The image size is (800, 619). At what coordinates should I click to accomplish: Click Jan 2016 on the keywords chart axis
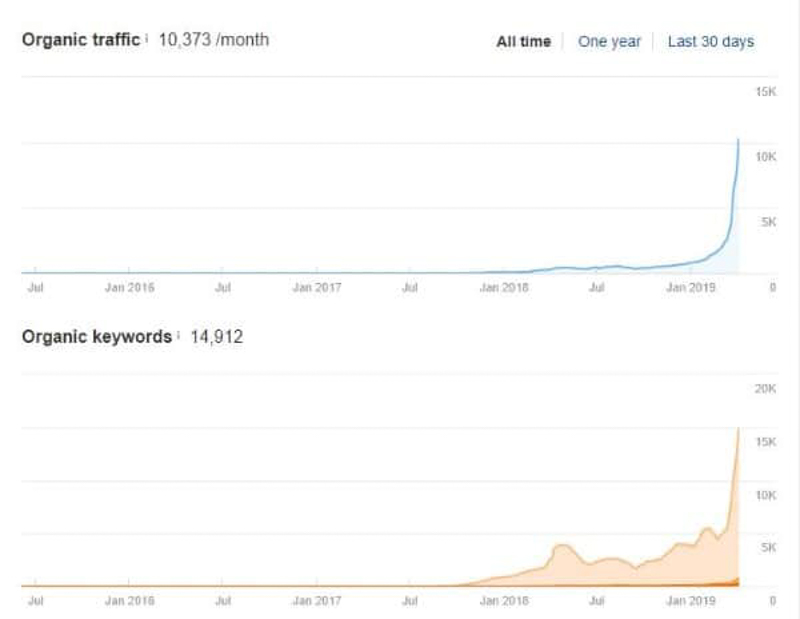129,602
